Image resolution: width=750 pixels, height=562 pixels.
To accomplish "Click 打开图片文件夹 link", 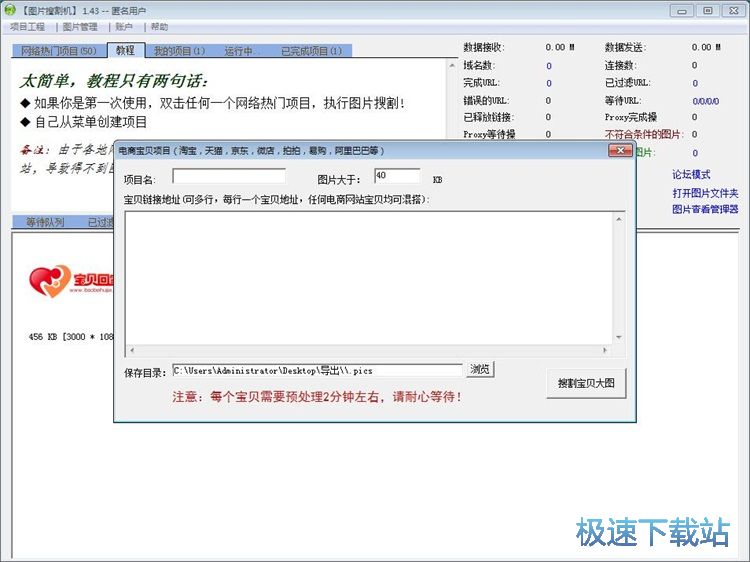I will (x=705, y=193).
